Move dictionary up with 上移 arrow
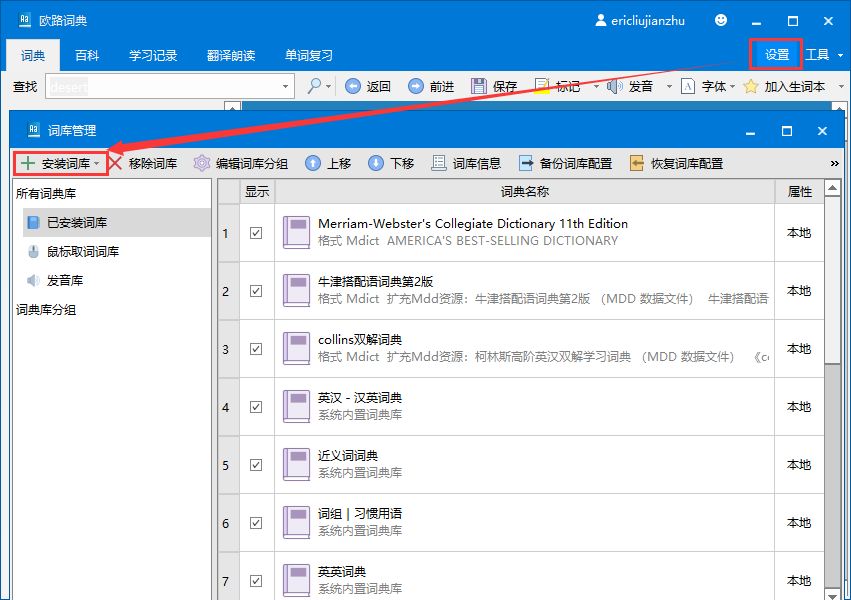Viewport: 851px width, 600px height. 313,163
